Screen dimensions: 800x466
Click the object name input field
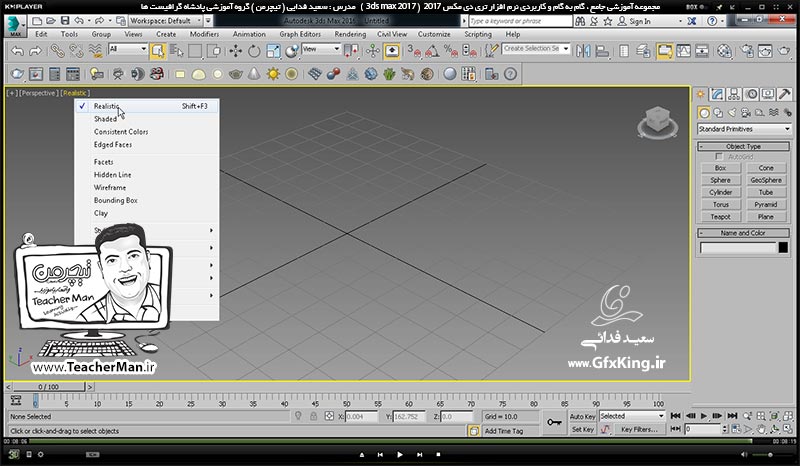pos(738,248)
